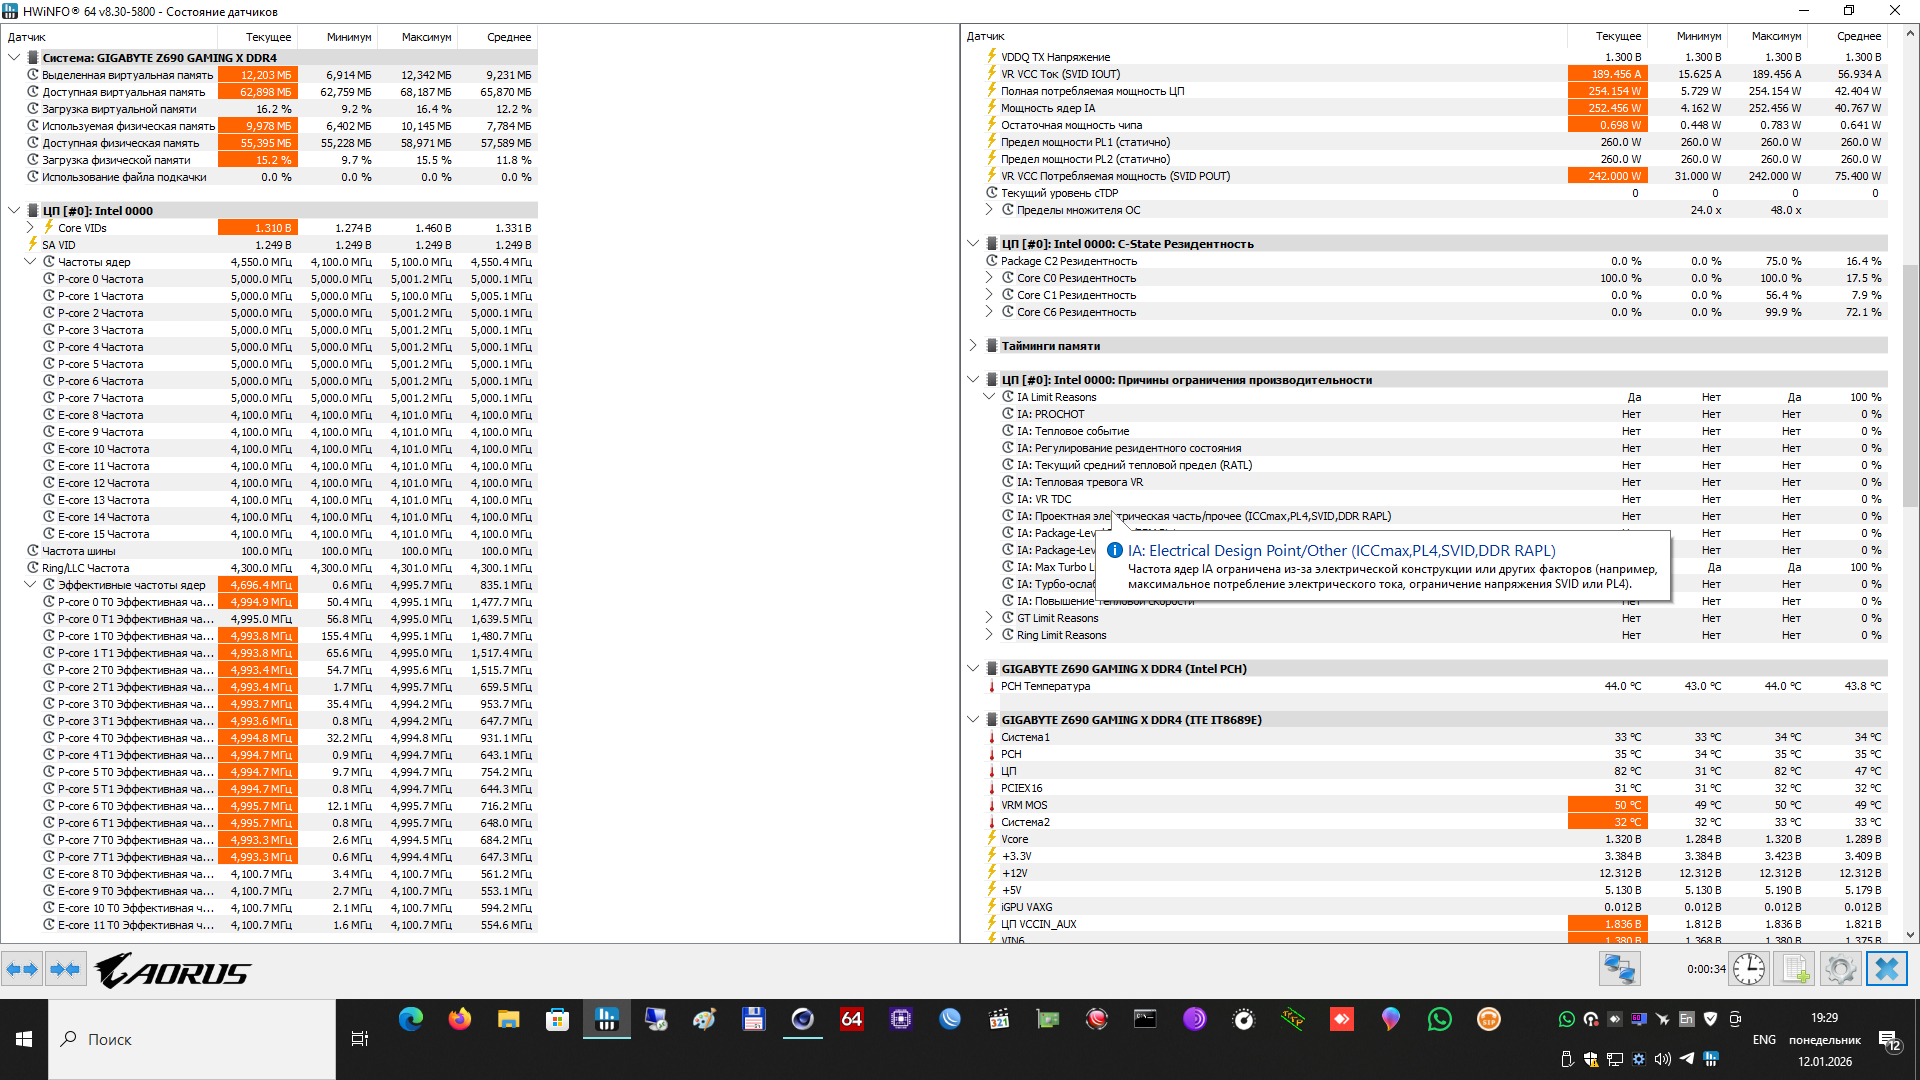Reset sensor timer clock icon
The width and height of the screenshot is (1920, 1080).
[1749, 969]
